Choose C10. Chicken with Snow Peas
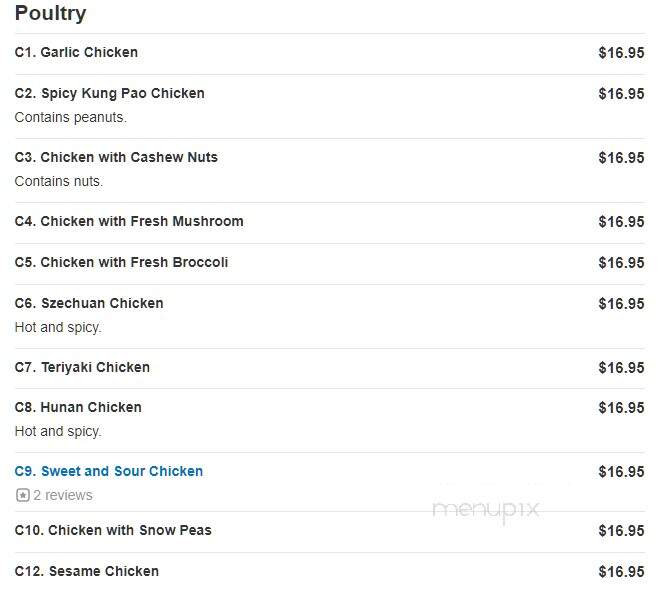This screenshot has height=592, width=665. 113,530
